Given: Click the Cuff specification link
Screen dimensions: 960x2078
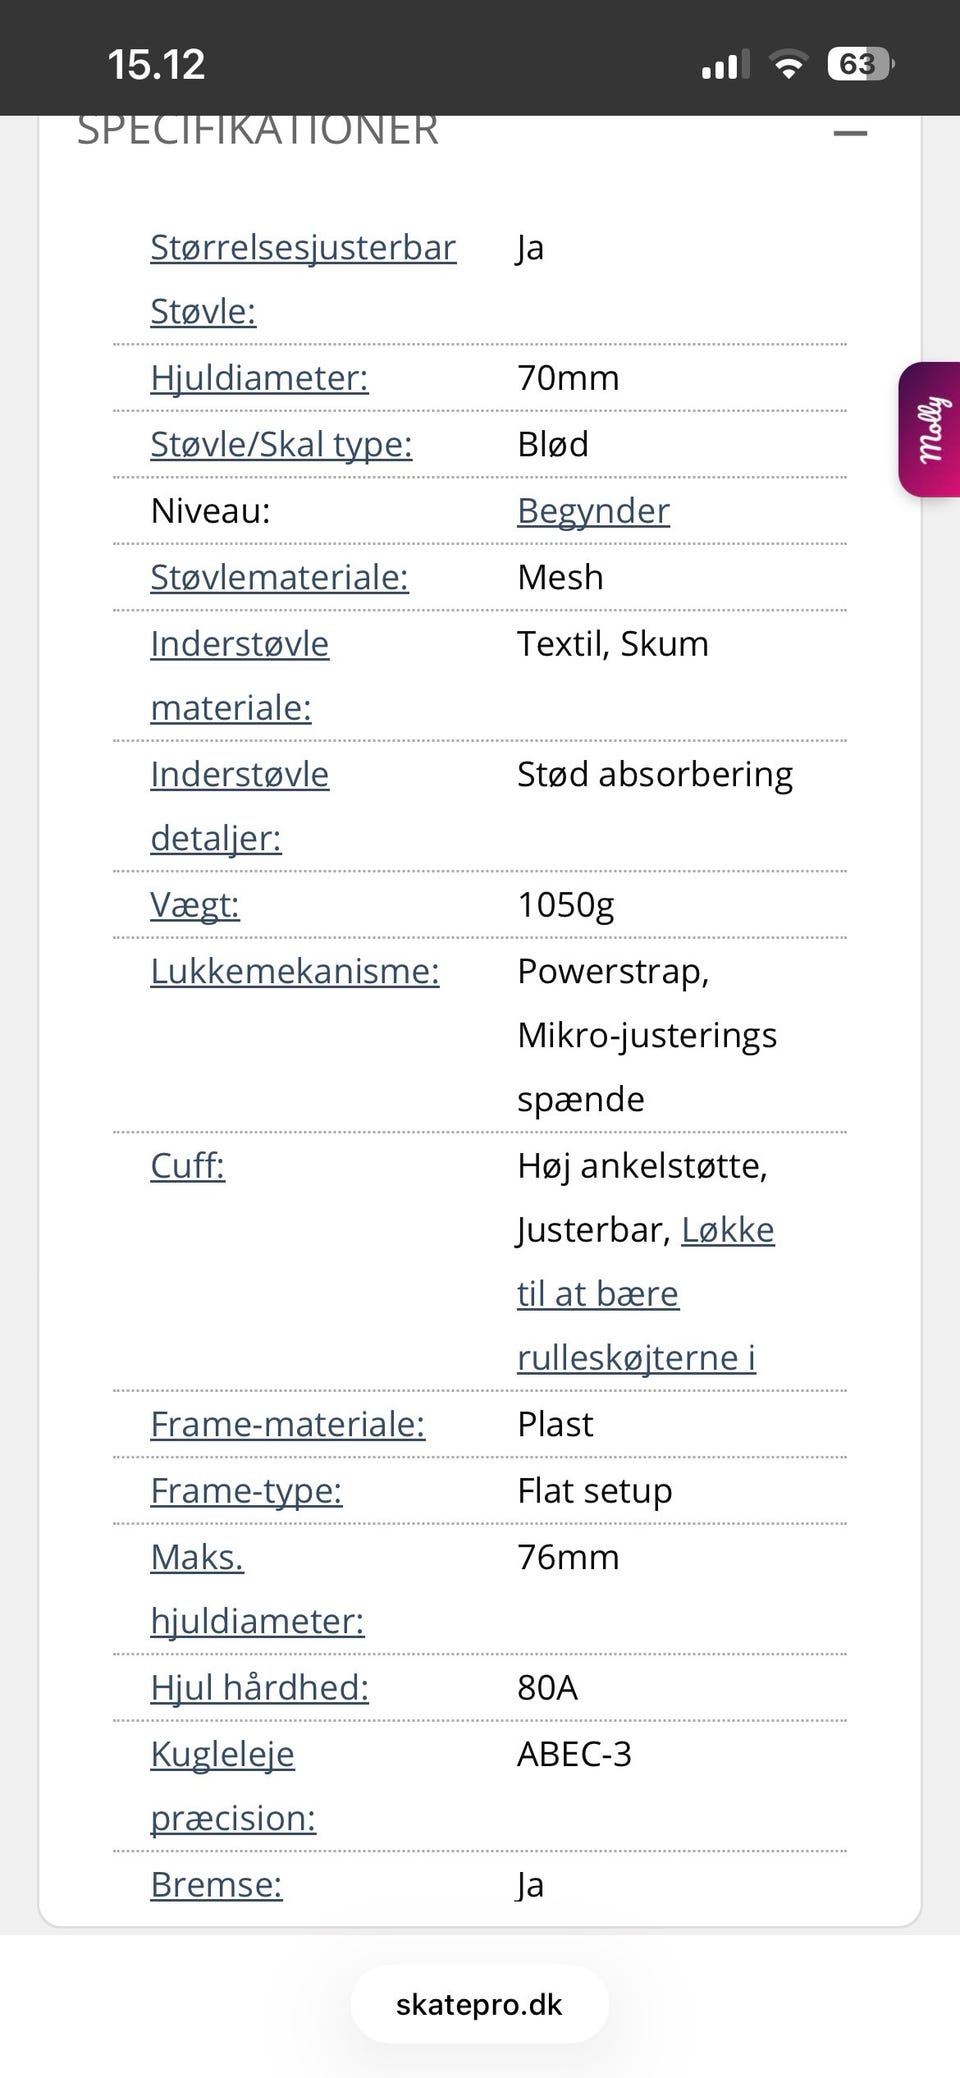Looking at the screenshot, I should [x=187, y=1165].
